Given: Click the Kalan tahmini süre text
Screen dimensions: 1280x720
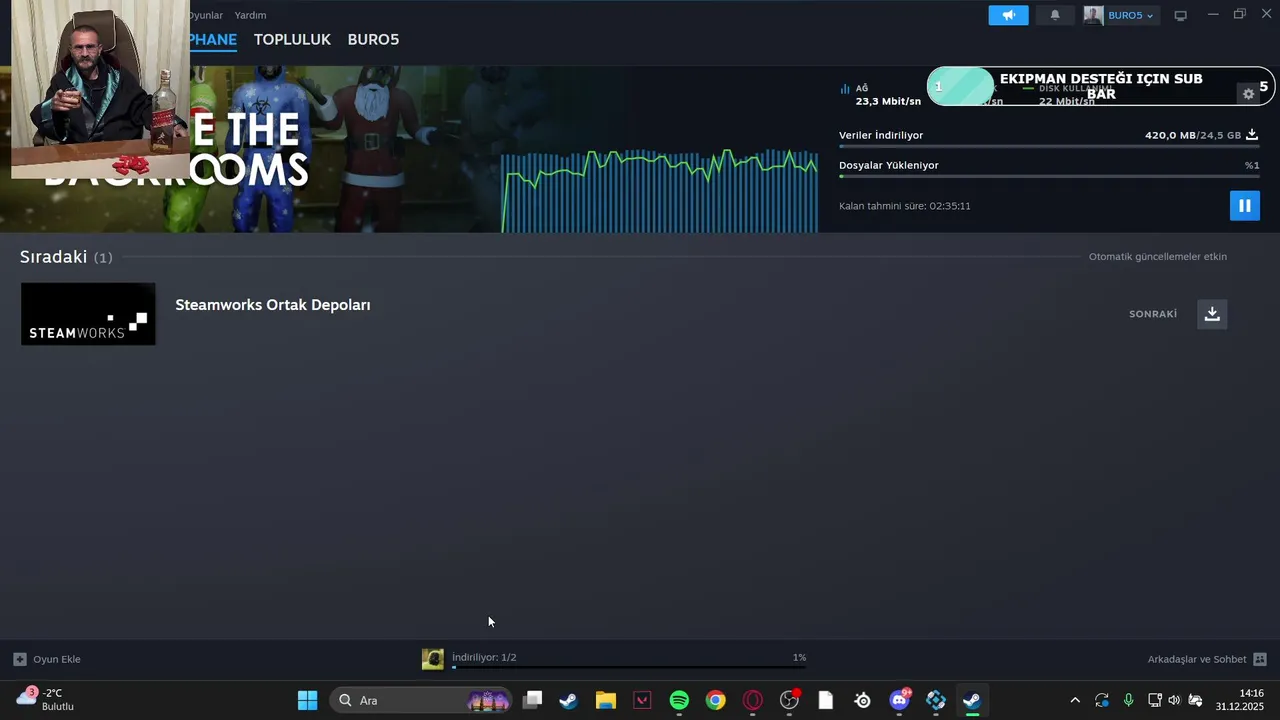Looking at the screenshot, I should coord(905,206).
